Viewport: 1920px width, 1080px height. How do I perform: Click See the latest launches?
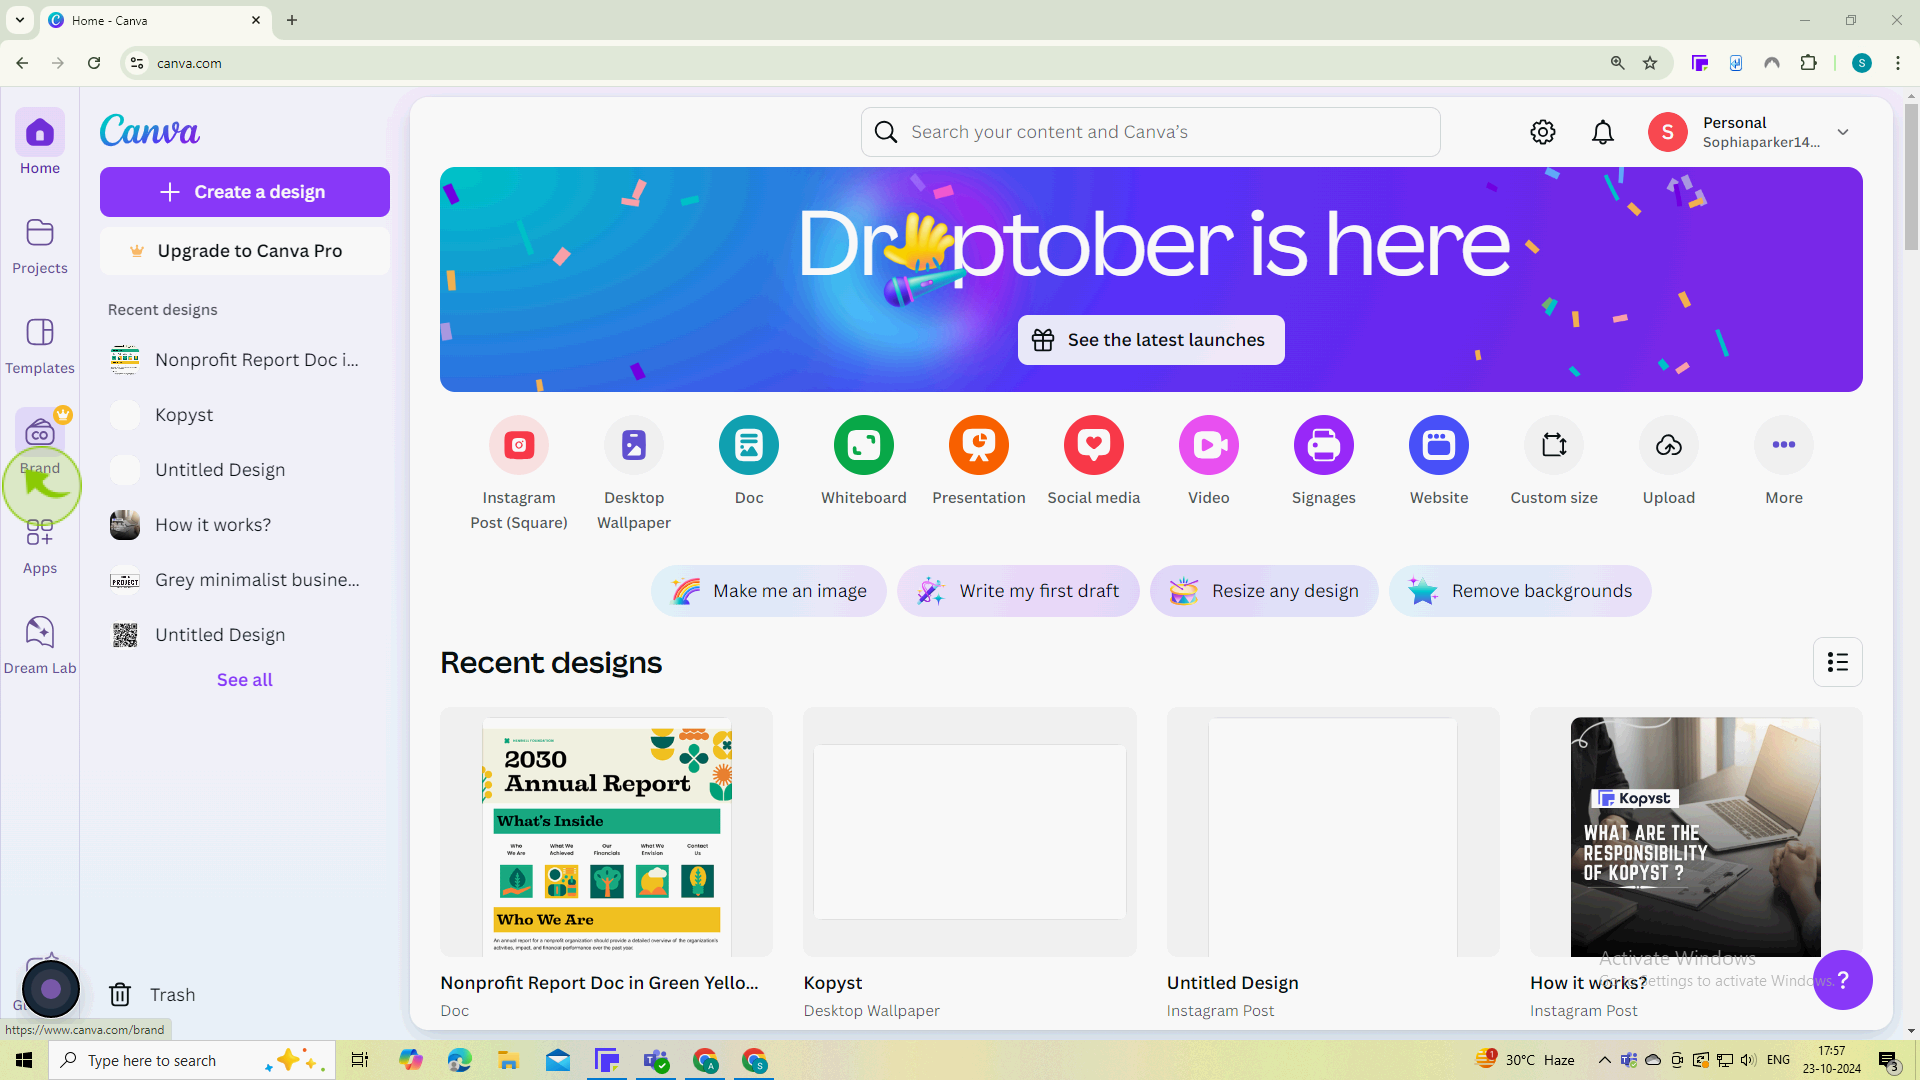[x=1151, y=340]
